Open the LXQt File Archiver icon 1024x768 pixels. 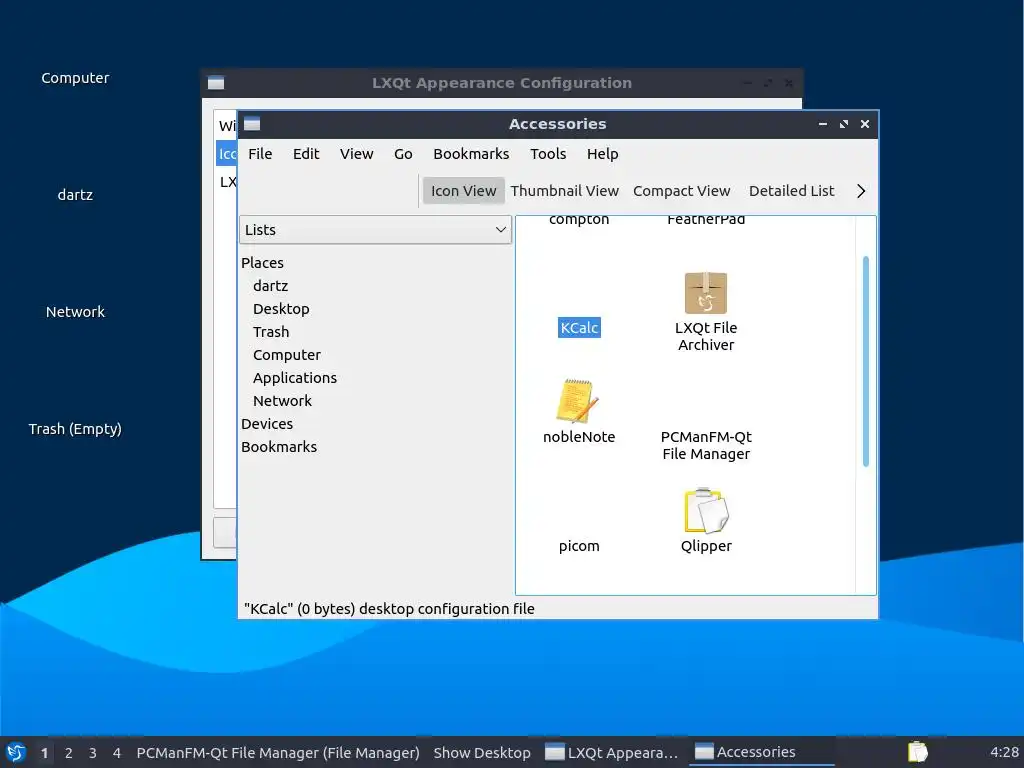(x=705, y=293)
